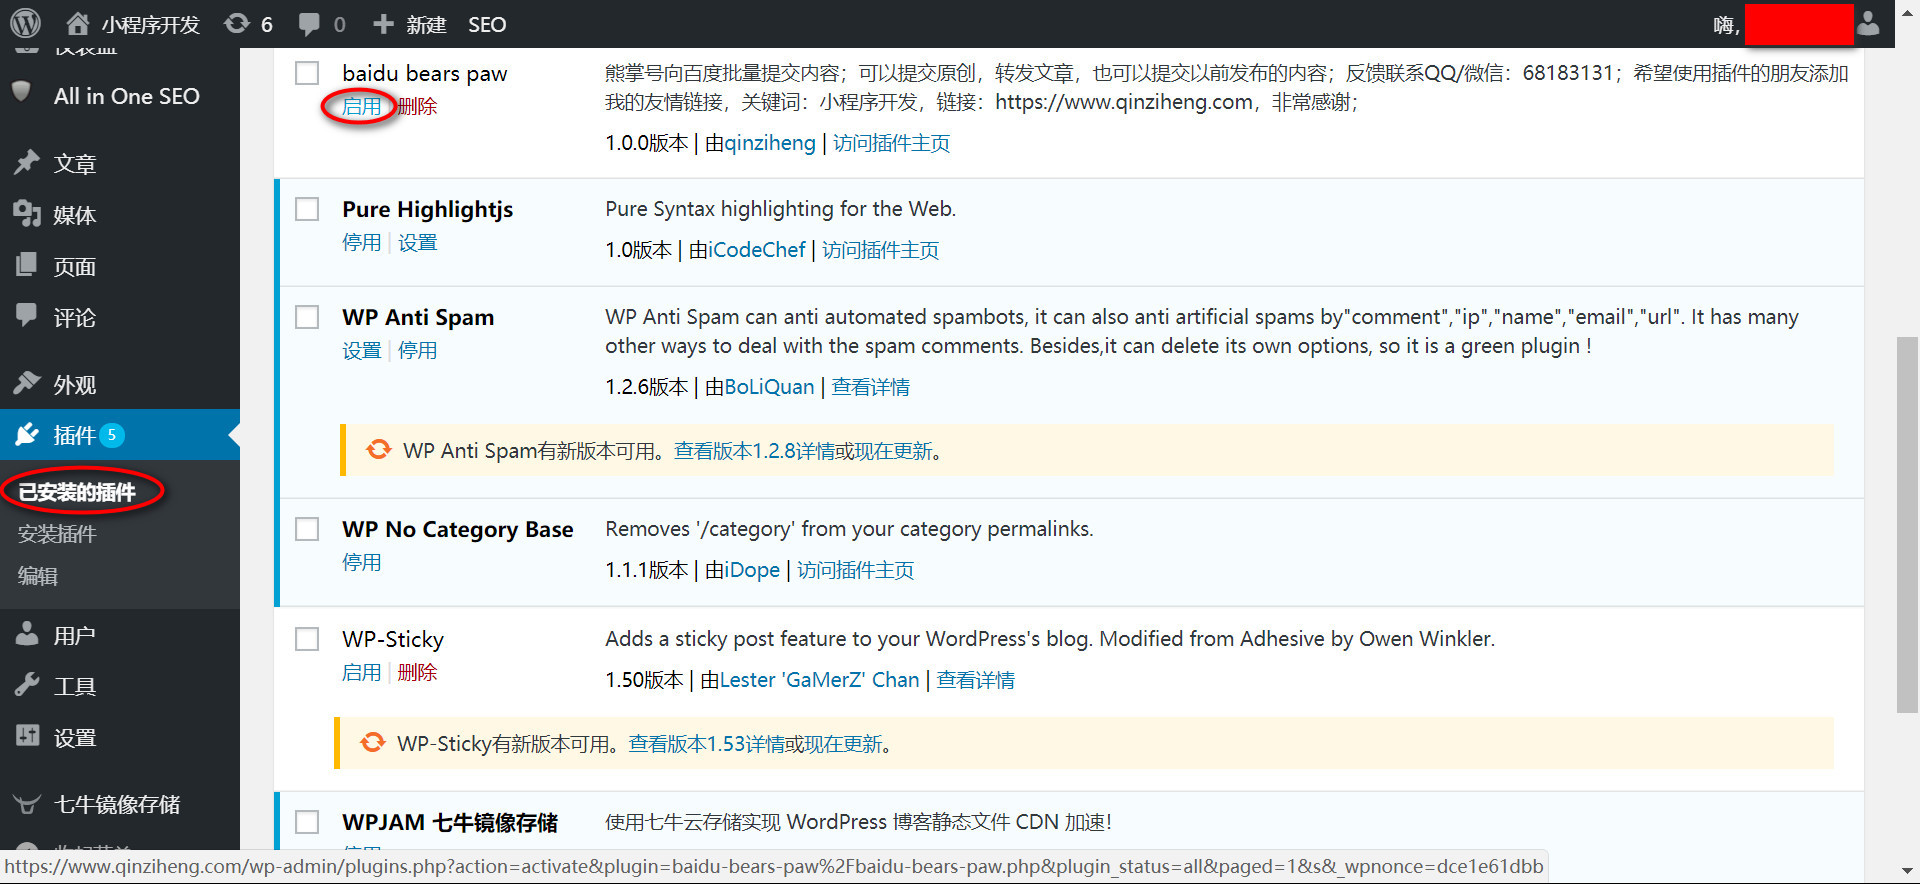
Task: Click the plugin update count badge 5
Action: (112, 435)
